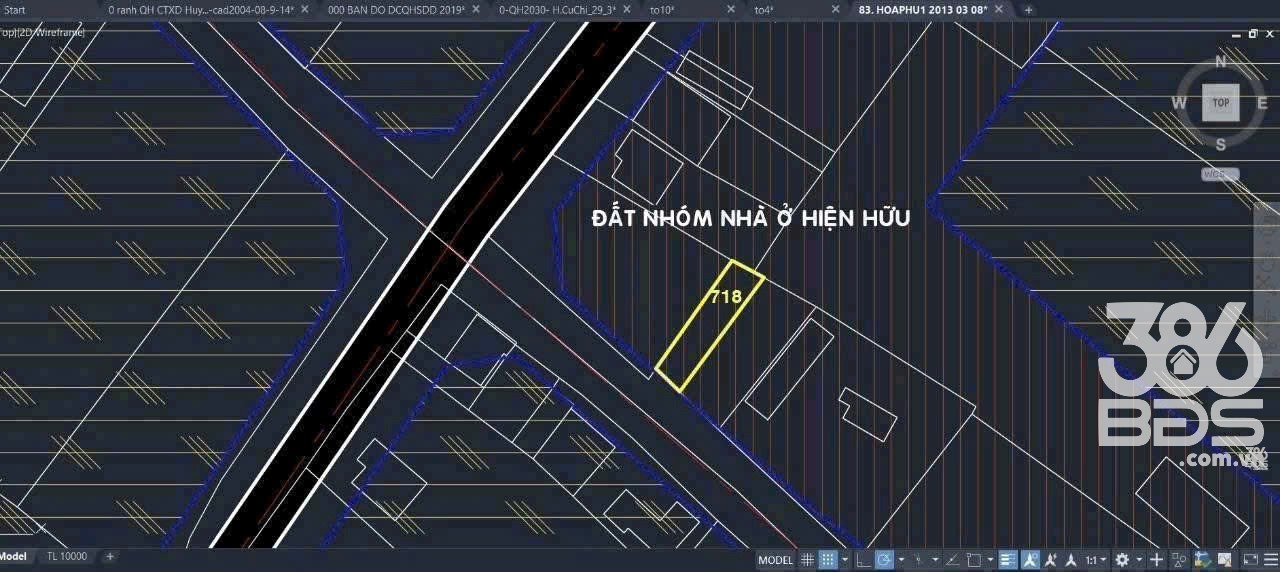Screen dimensions: 1280x572
Task: Click MODEL button in status bar
Action: (775, 560)
